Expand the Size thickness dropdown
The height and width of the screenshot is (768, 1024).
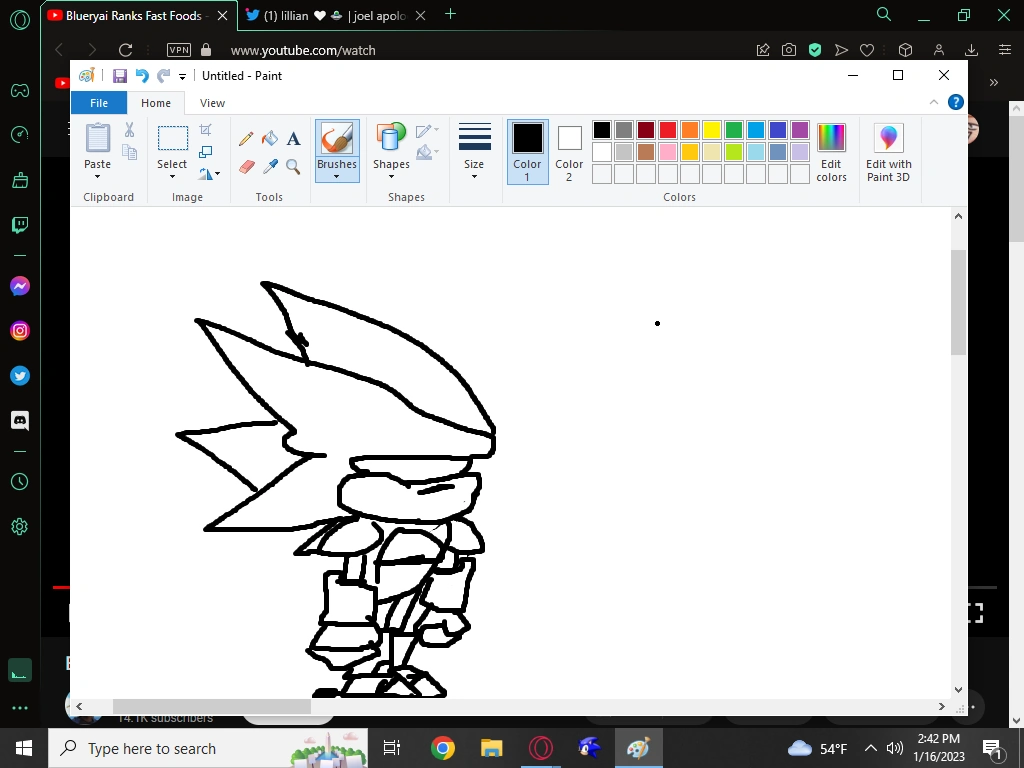pos(474,176)
